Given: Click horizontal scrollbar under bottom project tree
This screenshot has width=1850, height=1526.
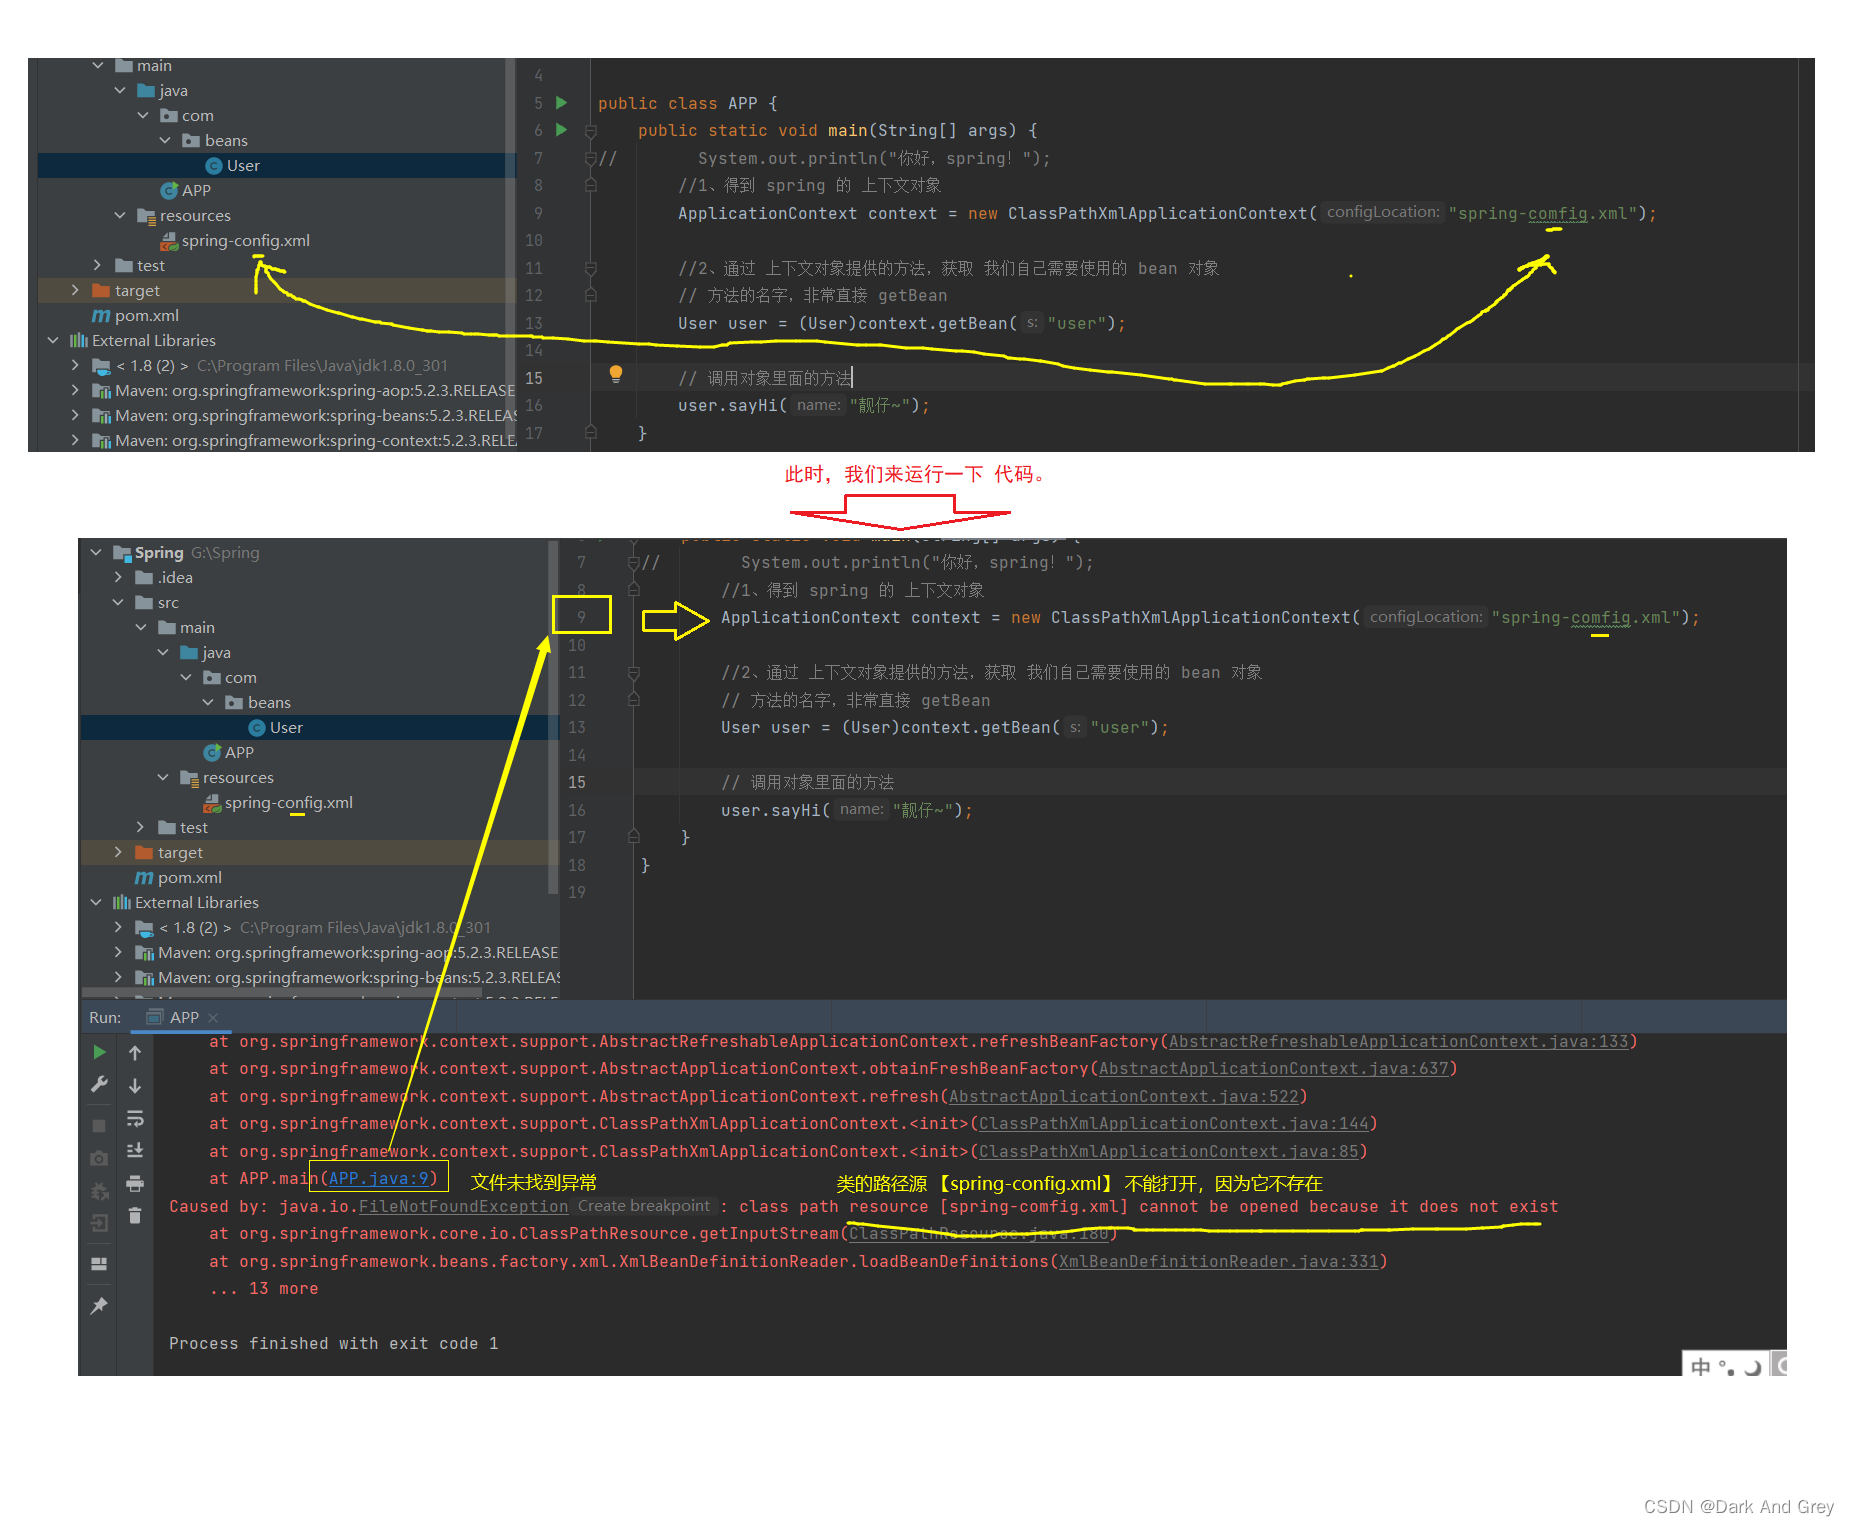Looking at the screenshot, I should [282, 994].
